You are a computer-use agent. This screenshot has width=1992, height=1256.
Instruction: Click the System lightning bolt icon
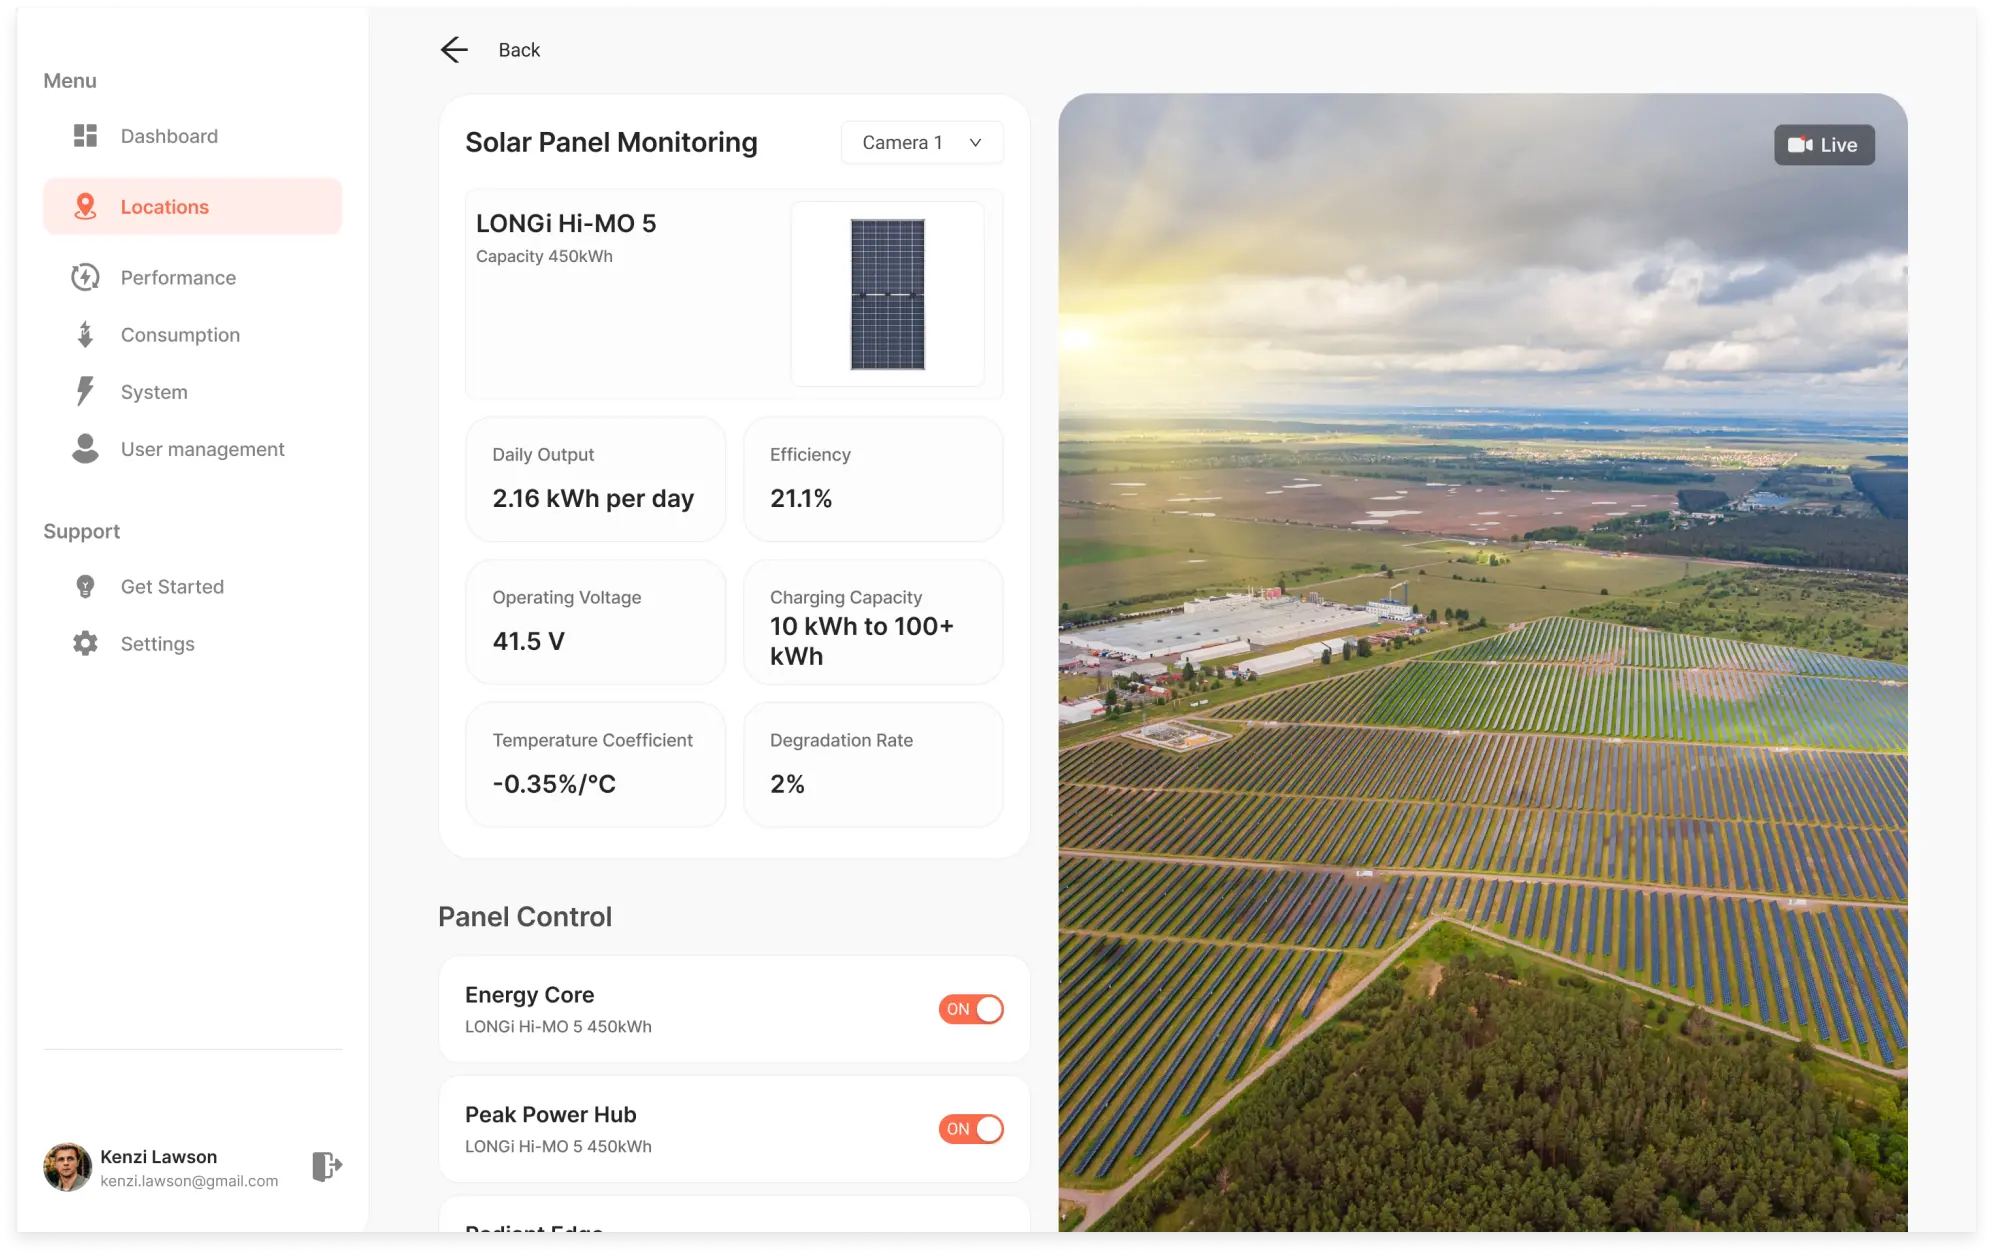tap(86, 391)
